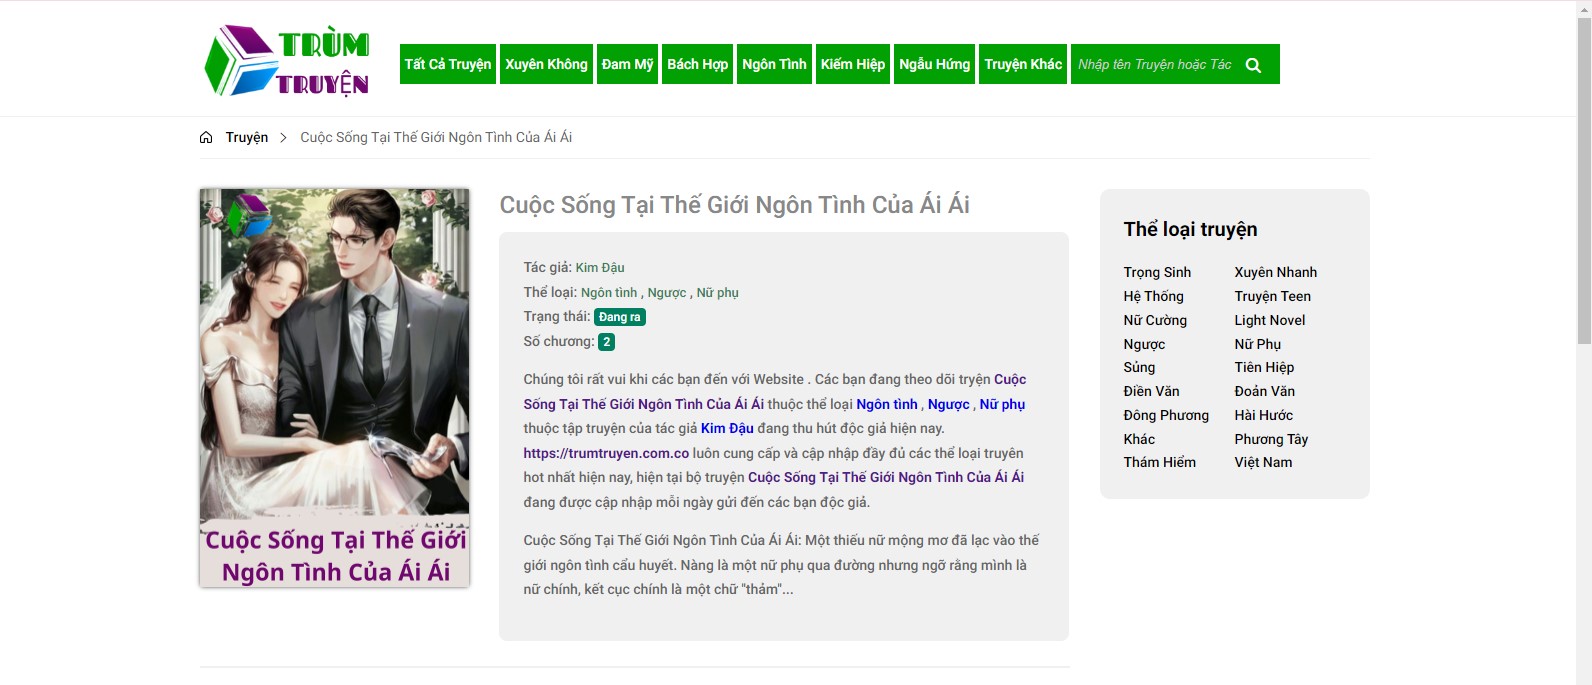This screenshot has width=1592, height=685.
Task: Type in the story search field
Action: (x=1155, y=65)
